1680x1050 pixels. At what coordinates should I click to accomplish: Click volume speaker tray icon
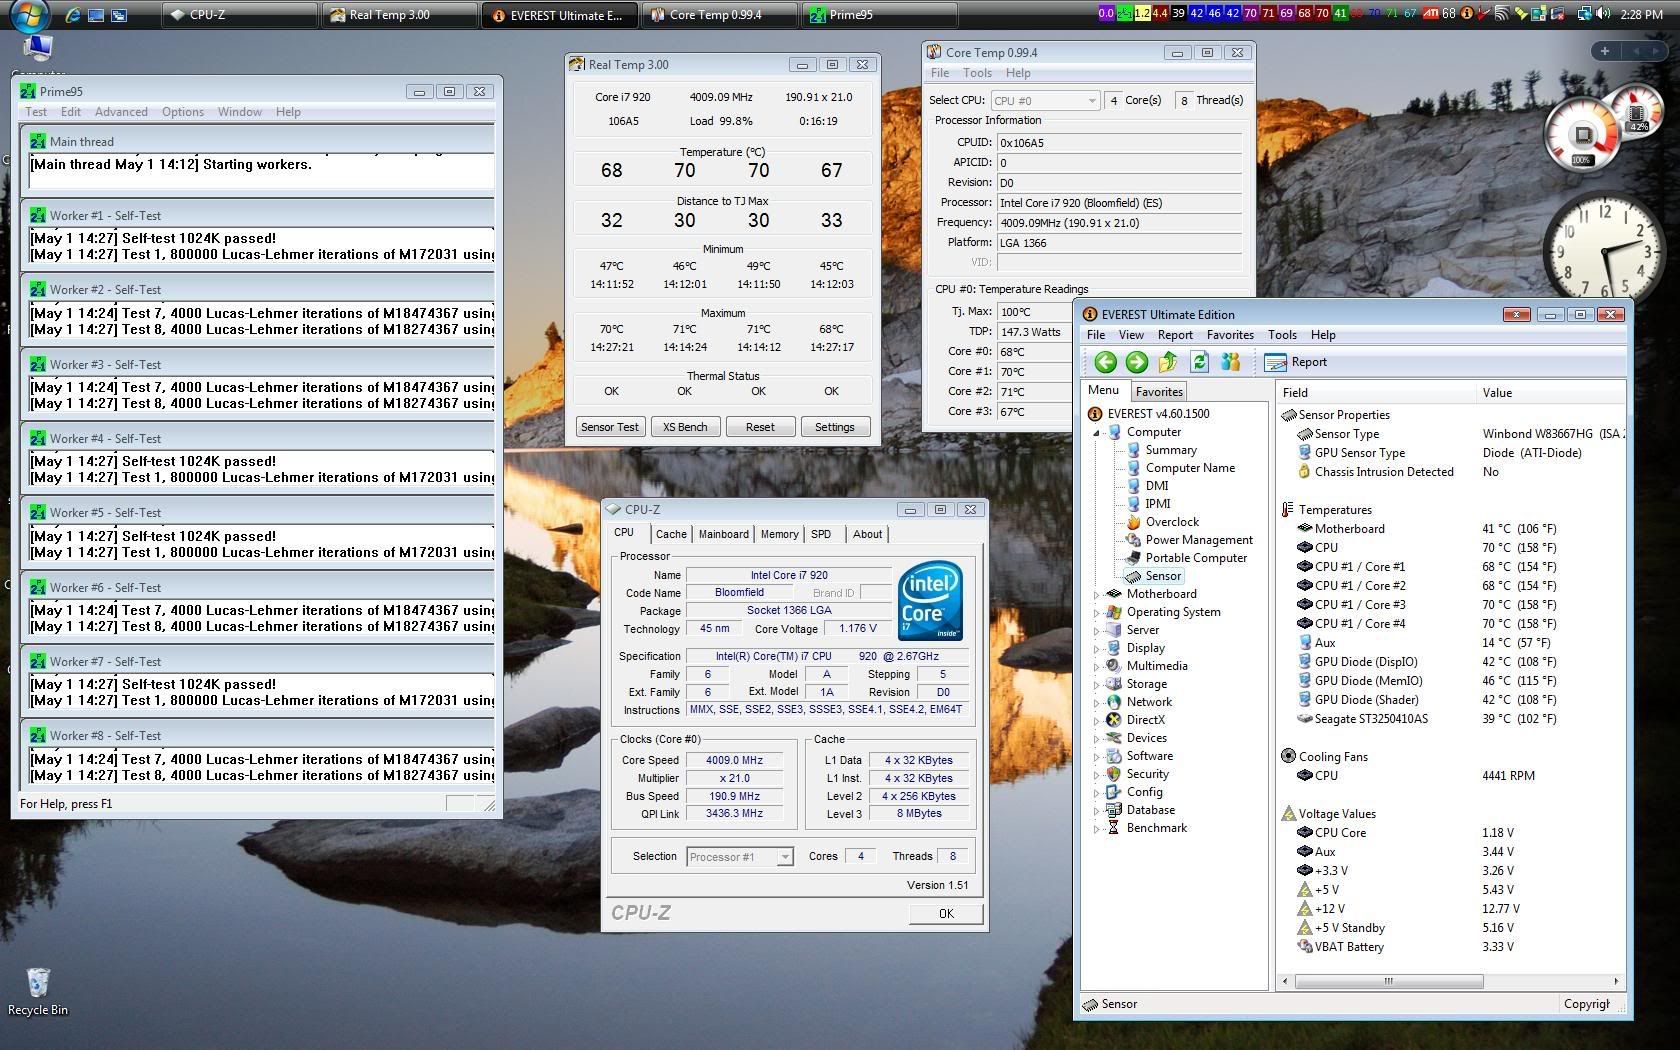click(1604, 14)
